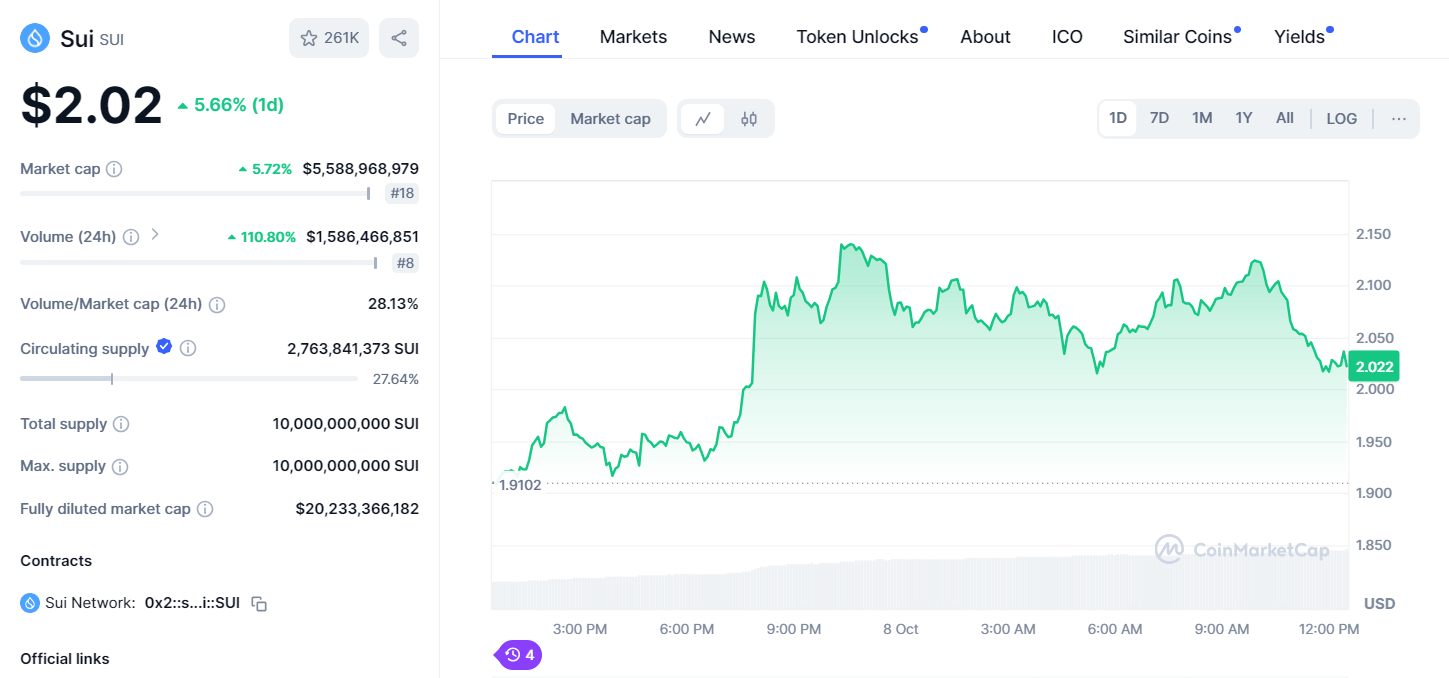
Task: Open the ICO tab
Action: click(1067, 37)
